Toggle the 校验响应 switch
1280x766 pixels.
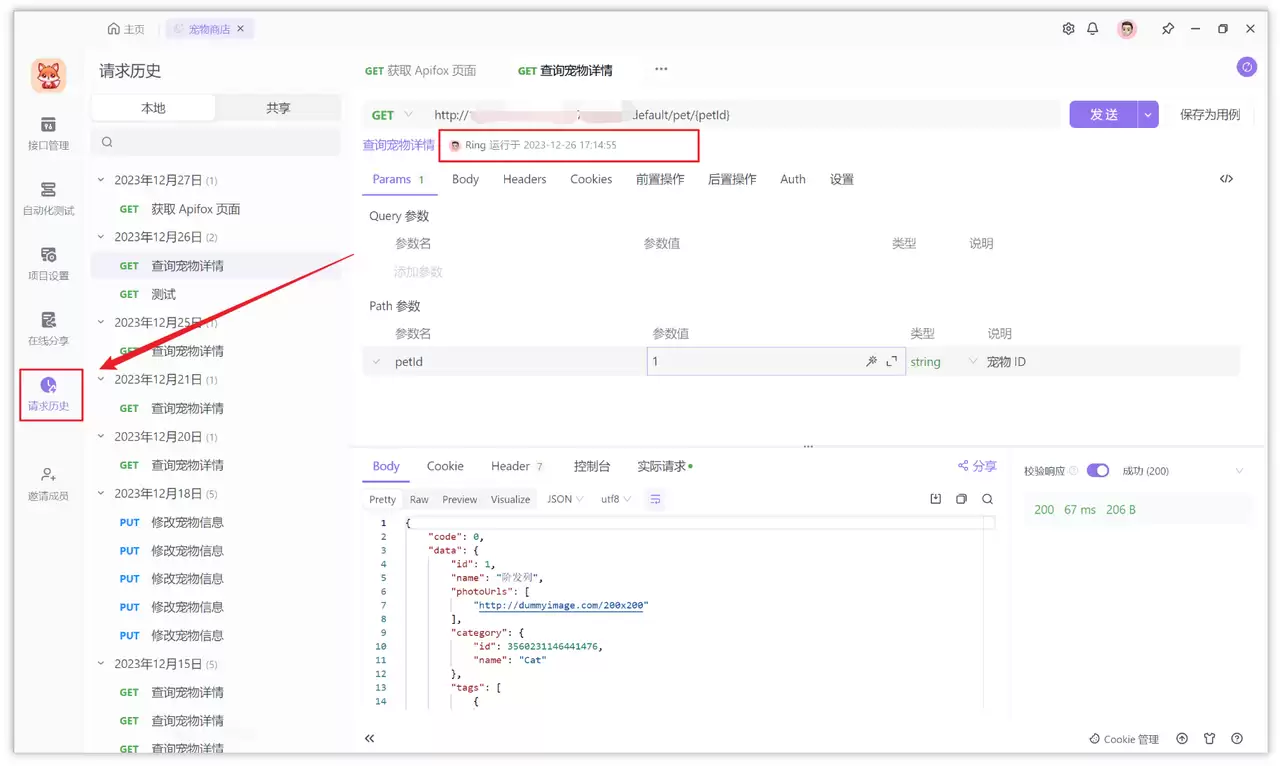[1097, 471]
